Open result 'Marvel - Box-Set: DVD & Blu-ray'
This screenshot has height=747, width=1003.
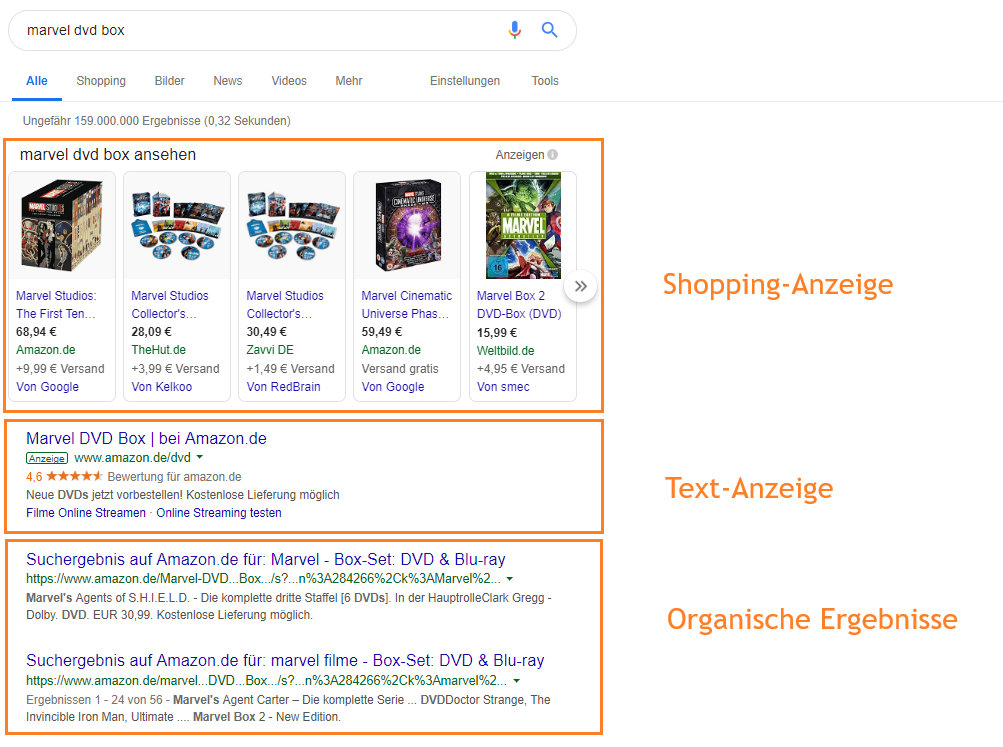[265, 560]
